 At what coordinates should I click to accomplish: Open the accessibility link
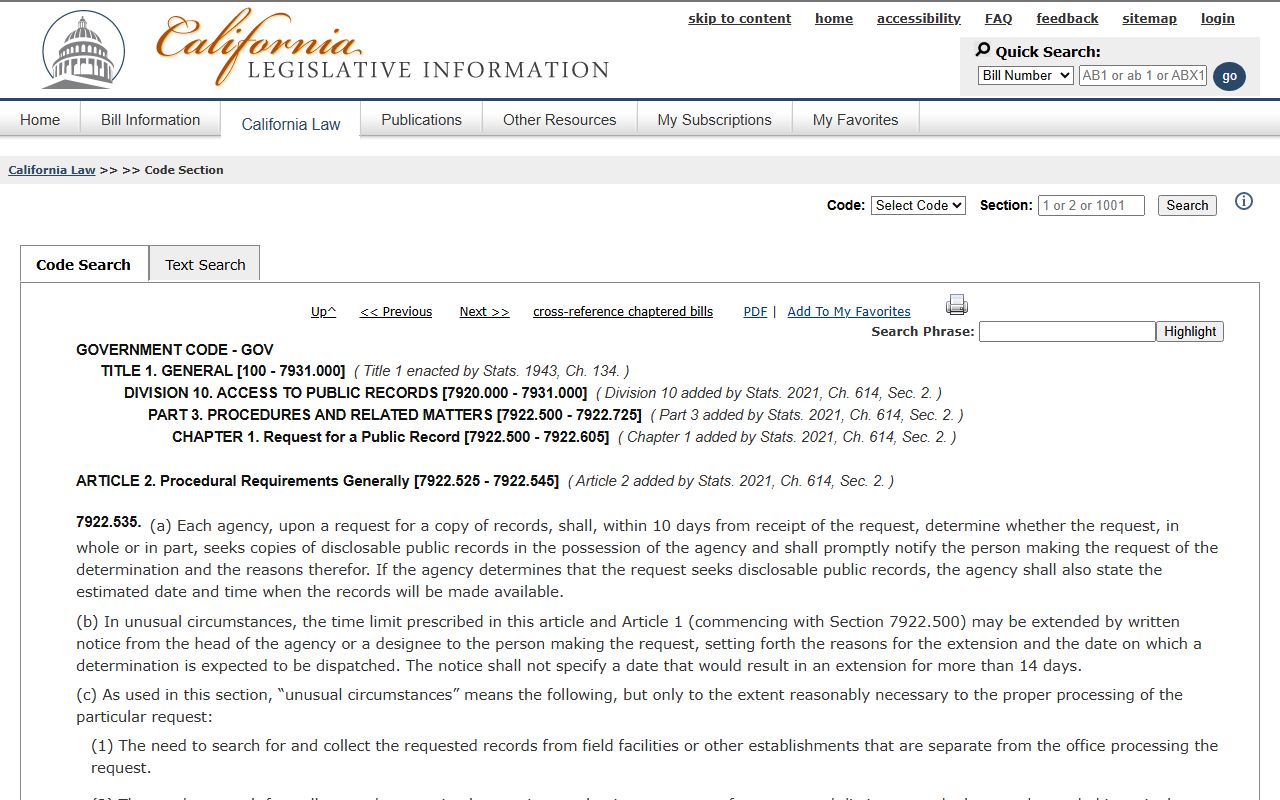(x=919, y=18)
